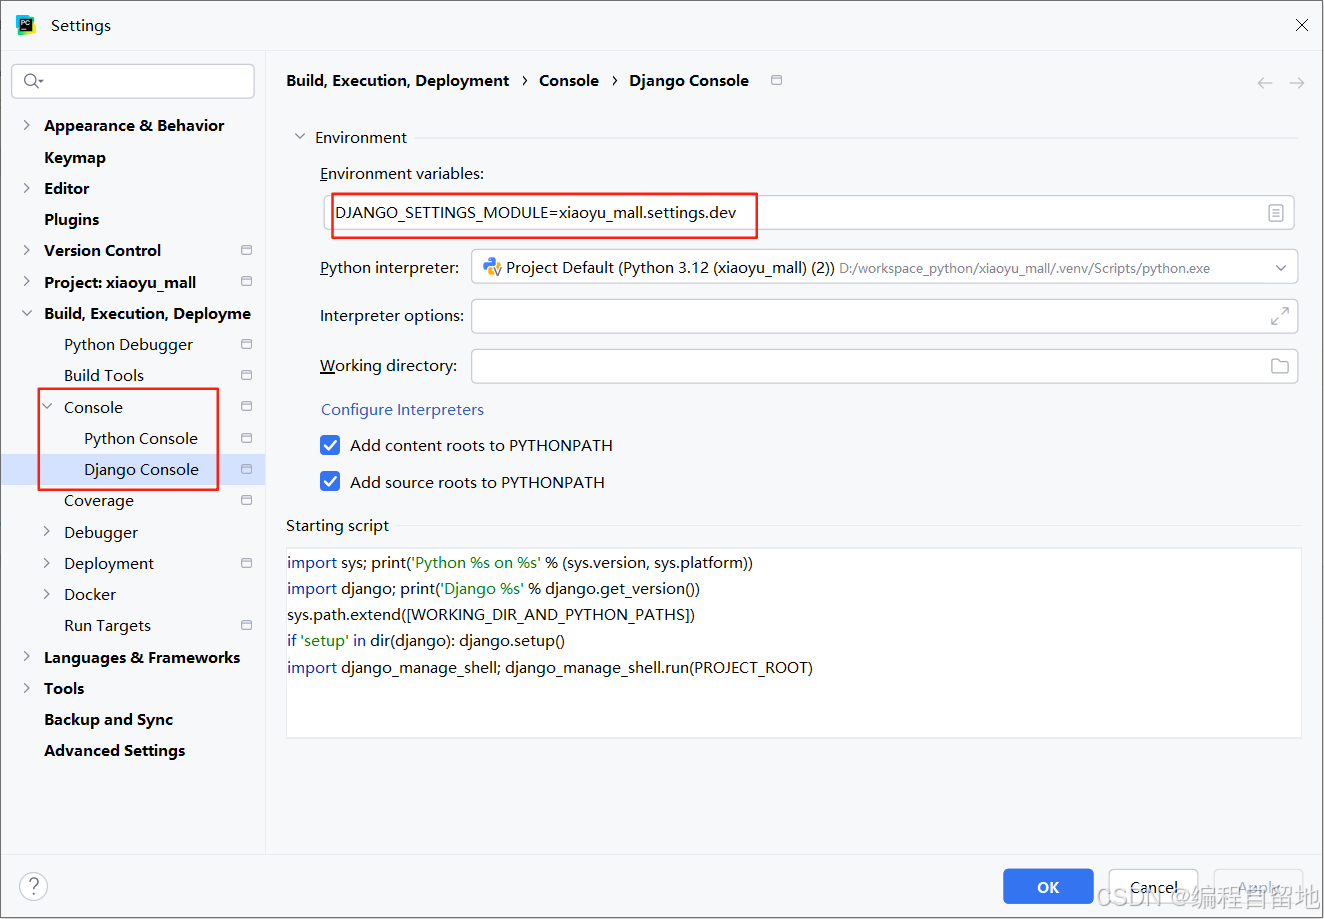The image size is (1324, 919).
Task: Expand Appearance & Behavior
Action: (x=27, y=125)
